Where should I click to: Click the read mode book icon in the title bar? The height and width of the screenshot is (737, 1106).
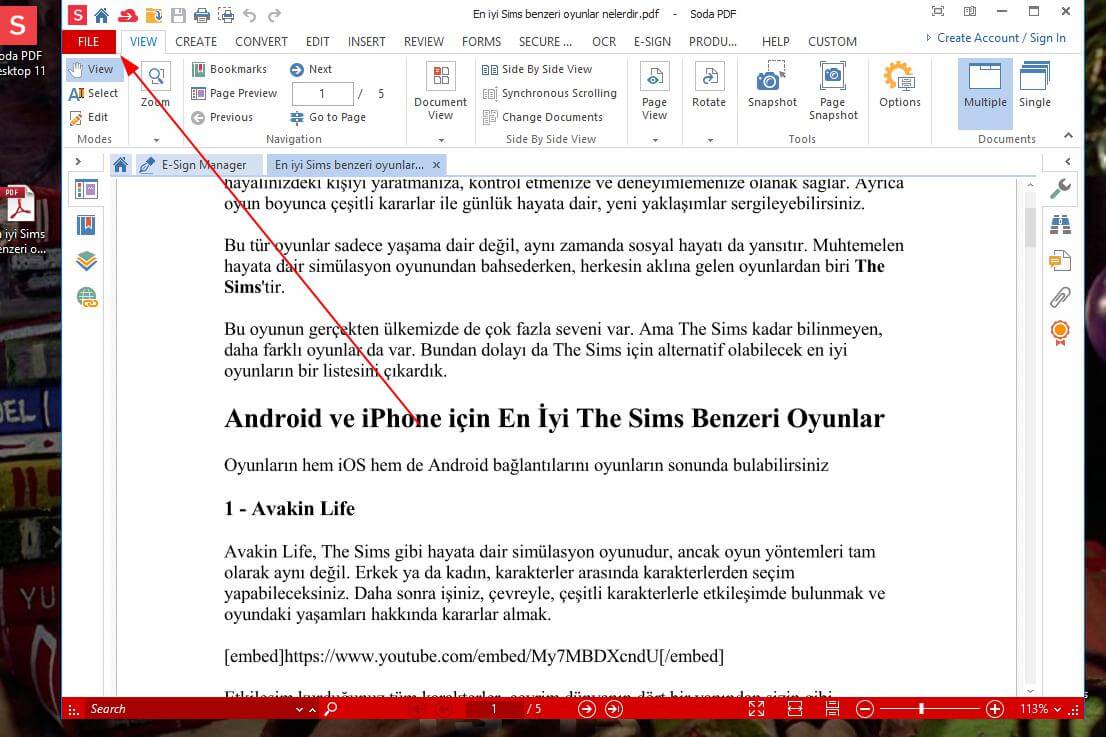pyautogui.click(x=970, y=11)
